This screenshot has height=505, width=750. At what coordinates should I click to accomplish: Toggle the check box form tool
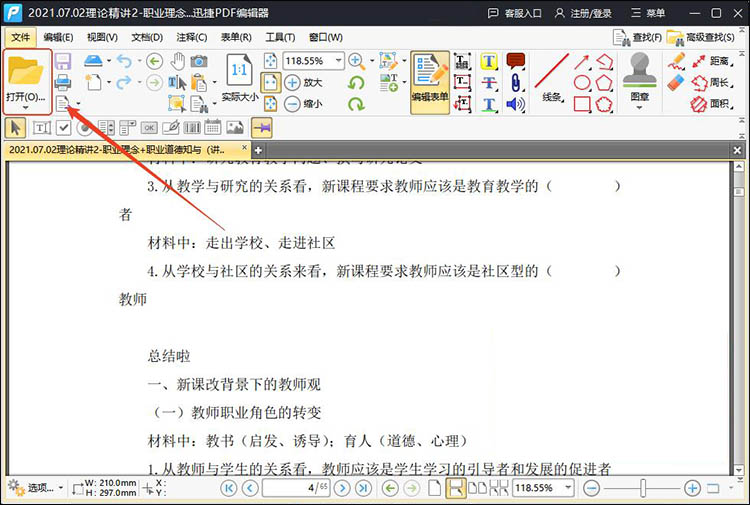(64, 128)
